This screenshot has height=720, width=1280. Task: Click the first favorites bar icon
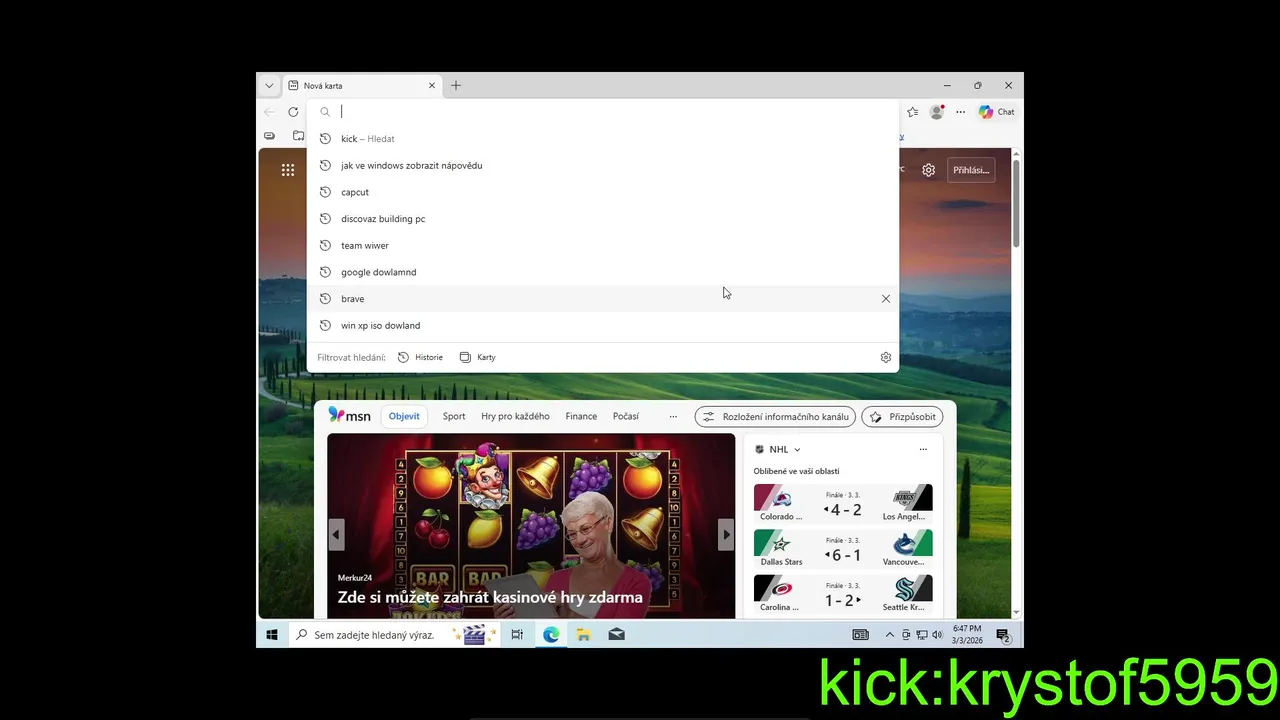(x=269, y=135)
